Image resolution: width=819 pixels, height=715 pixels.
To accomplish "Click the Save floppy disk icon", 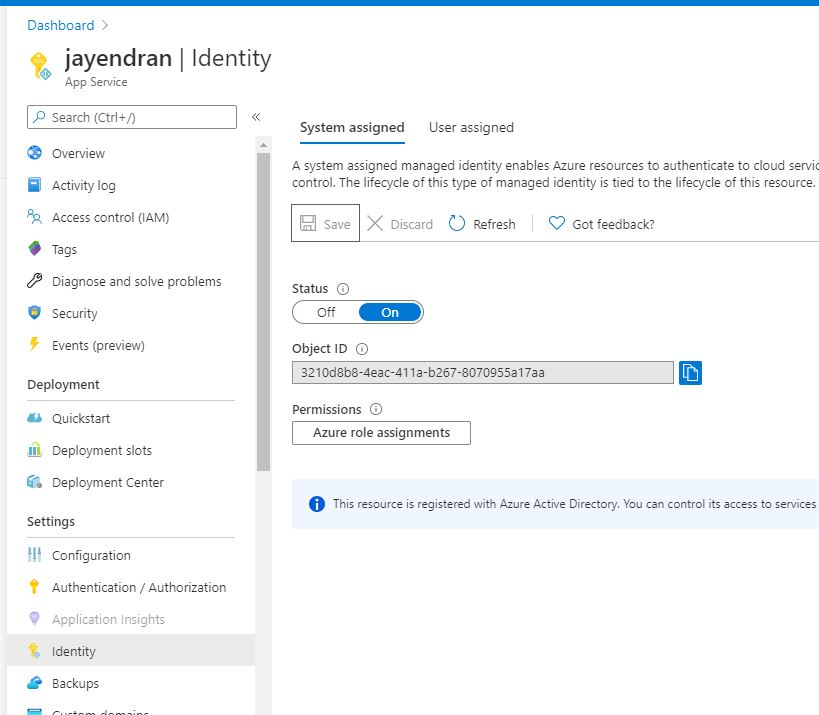I will pyautogui.click(x=308, y=224).
